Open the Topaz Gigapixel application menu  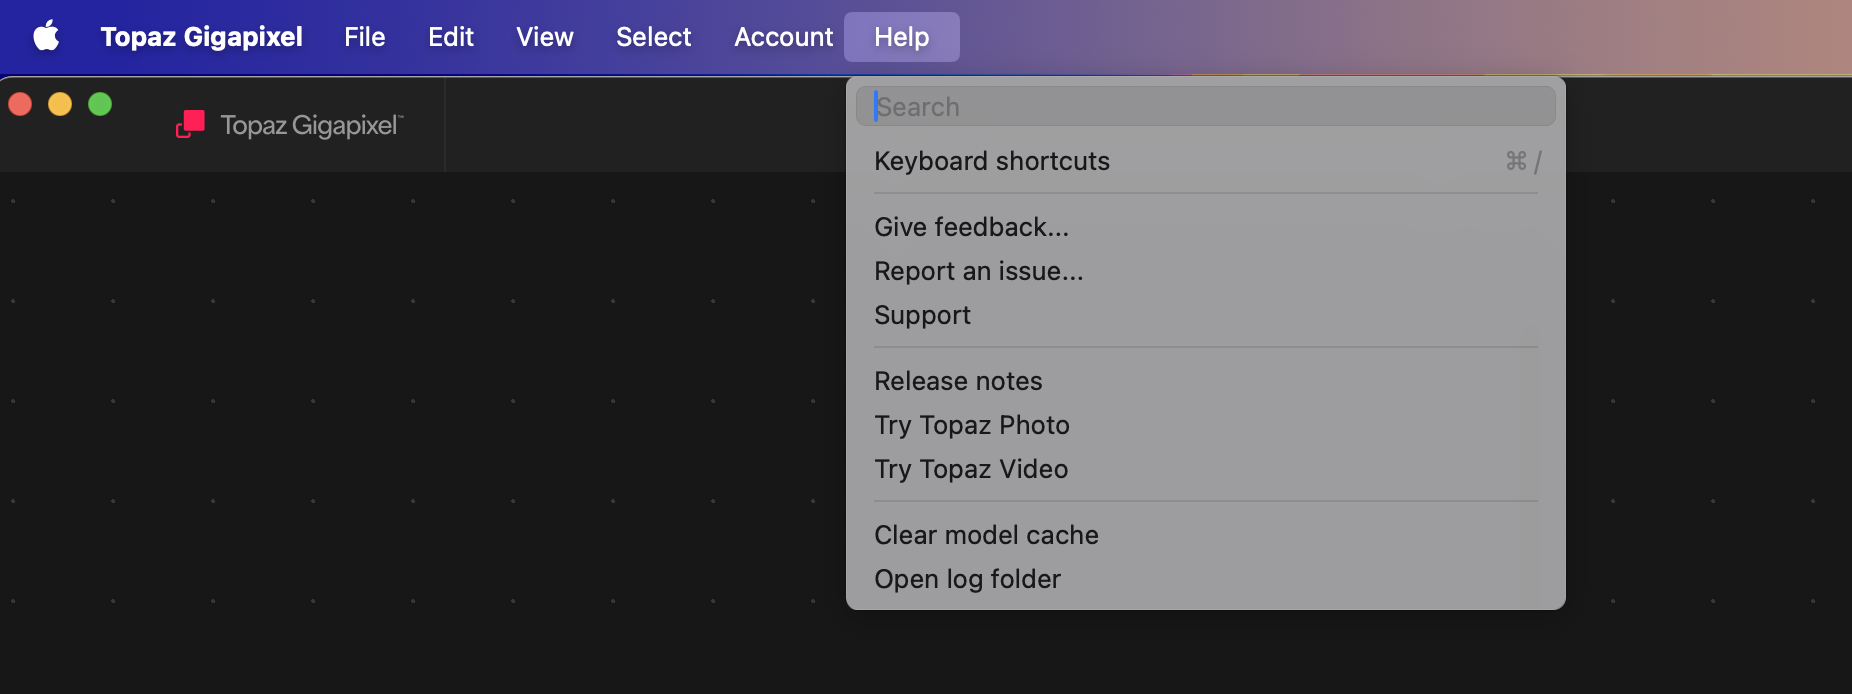coord(201,37)
